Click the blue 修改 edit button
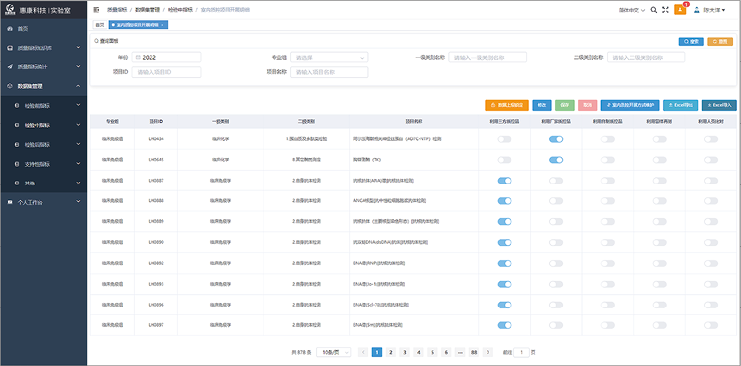The image size is (741, 366). [x=542, y=105]
